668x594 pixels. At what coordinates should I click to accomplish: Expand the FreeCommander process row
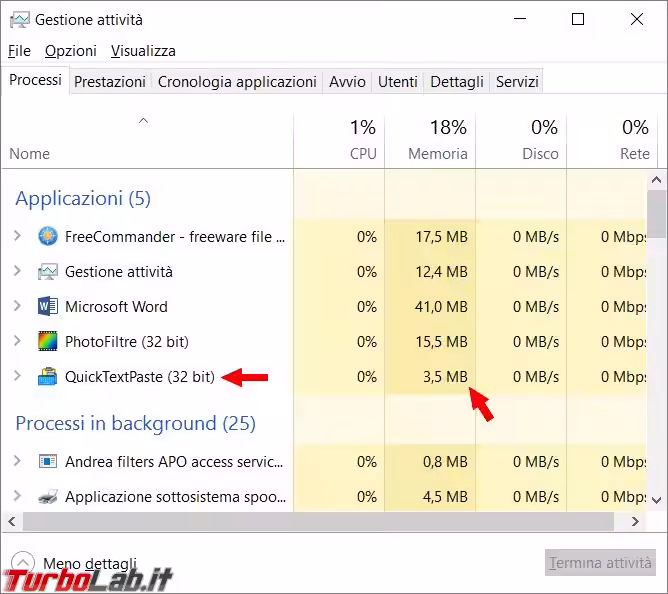17,237
